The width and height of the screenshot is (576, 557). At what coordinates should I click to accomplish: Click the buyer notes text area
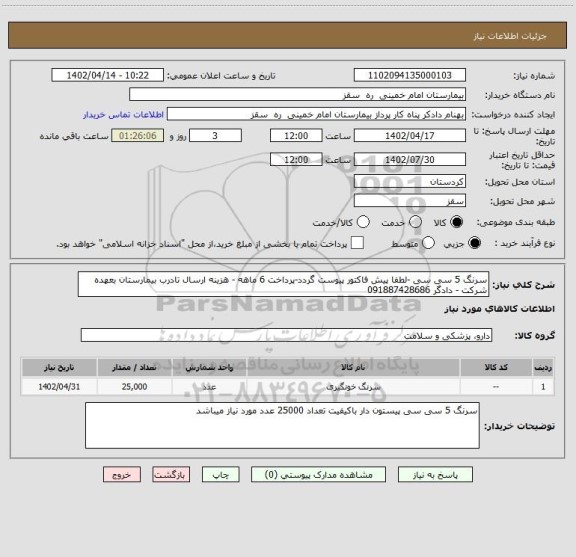point(282,425)
